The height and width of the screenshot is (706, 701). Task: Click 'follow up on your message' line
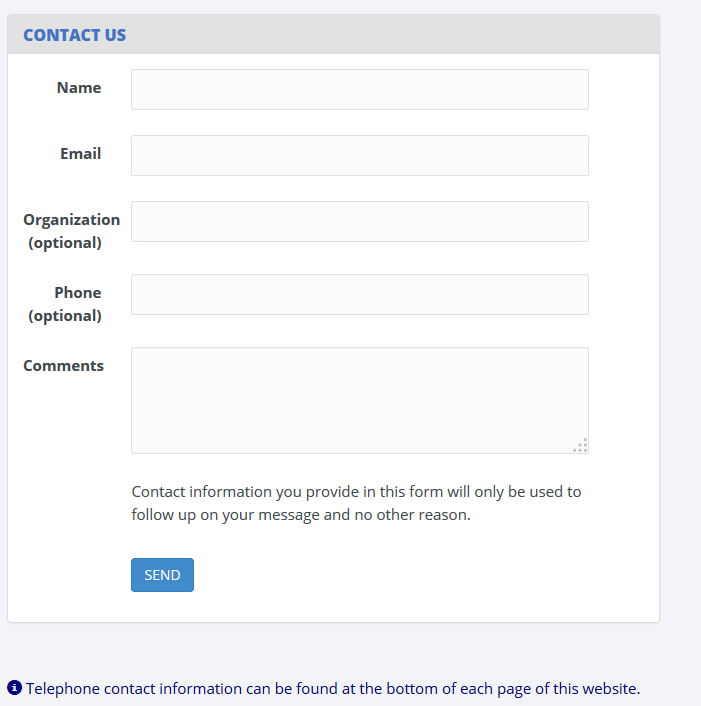[x=301, y=515]
